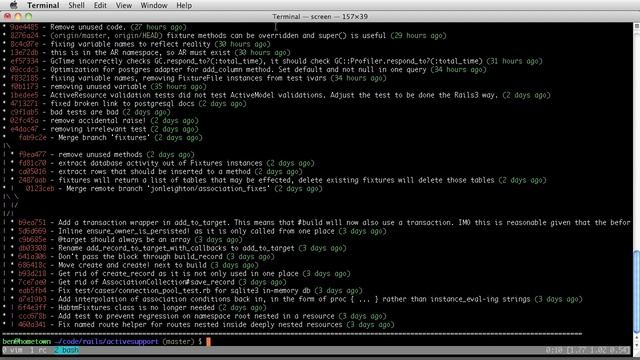Image resolution: width=640 pixels, height=360 pixels.
Task: Click 'HabtmFixtures class is no longer needed'
Action: 136,308
